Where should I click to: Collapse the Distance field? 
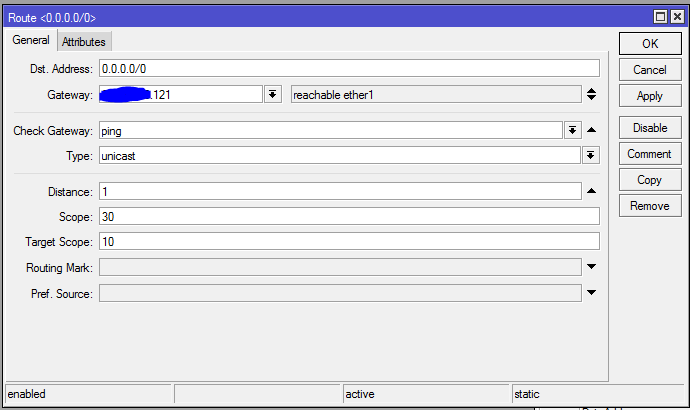[x=591, y=191]
